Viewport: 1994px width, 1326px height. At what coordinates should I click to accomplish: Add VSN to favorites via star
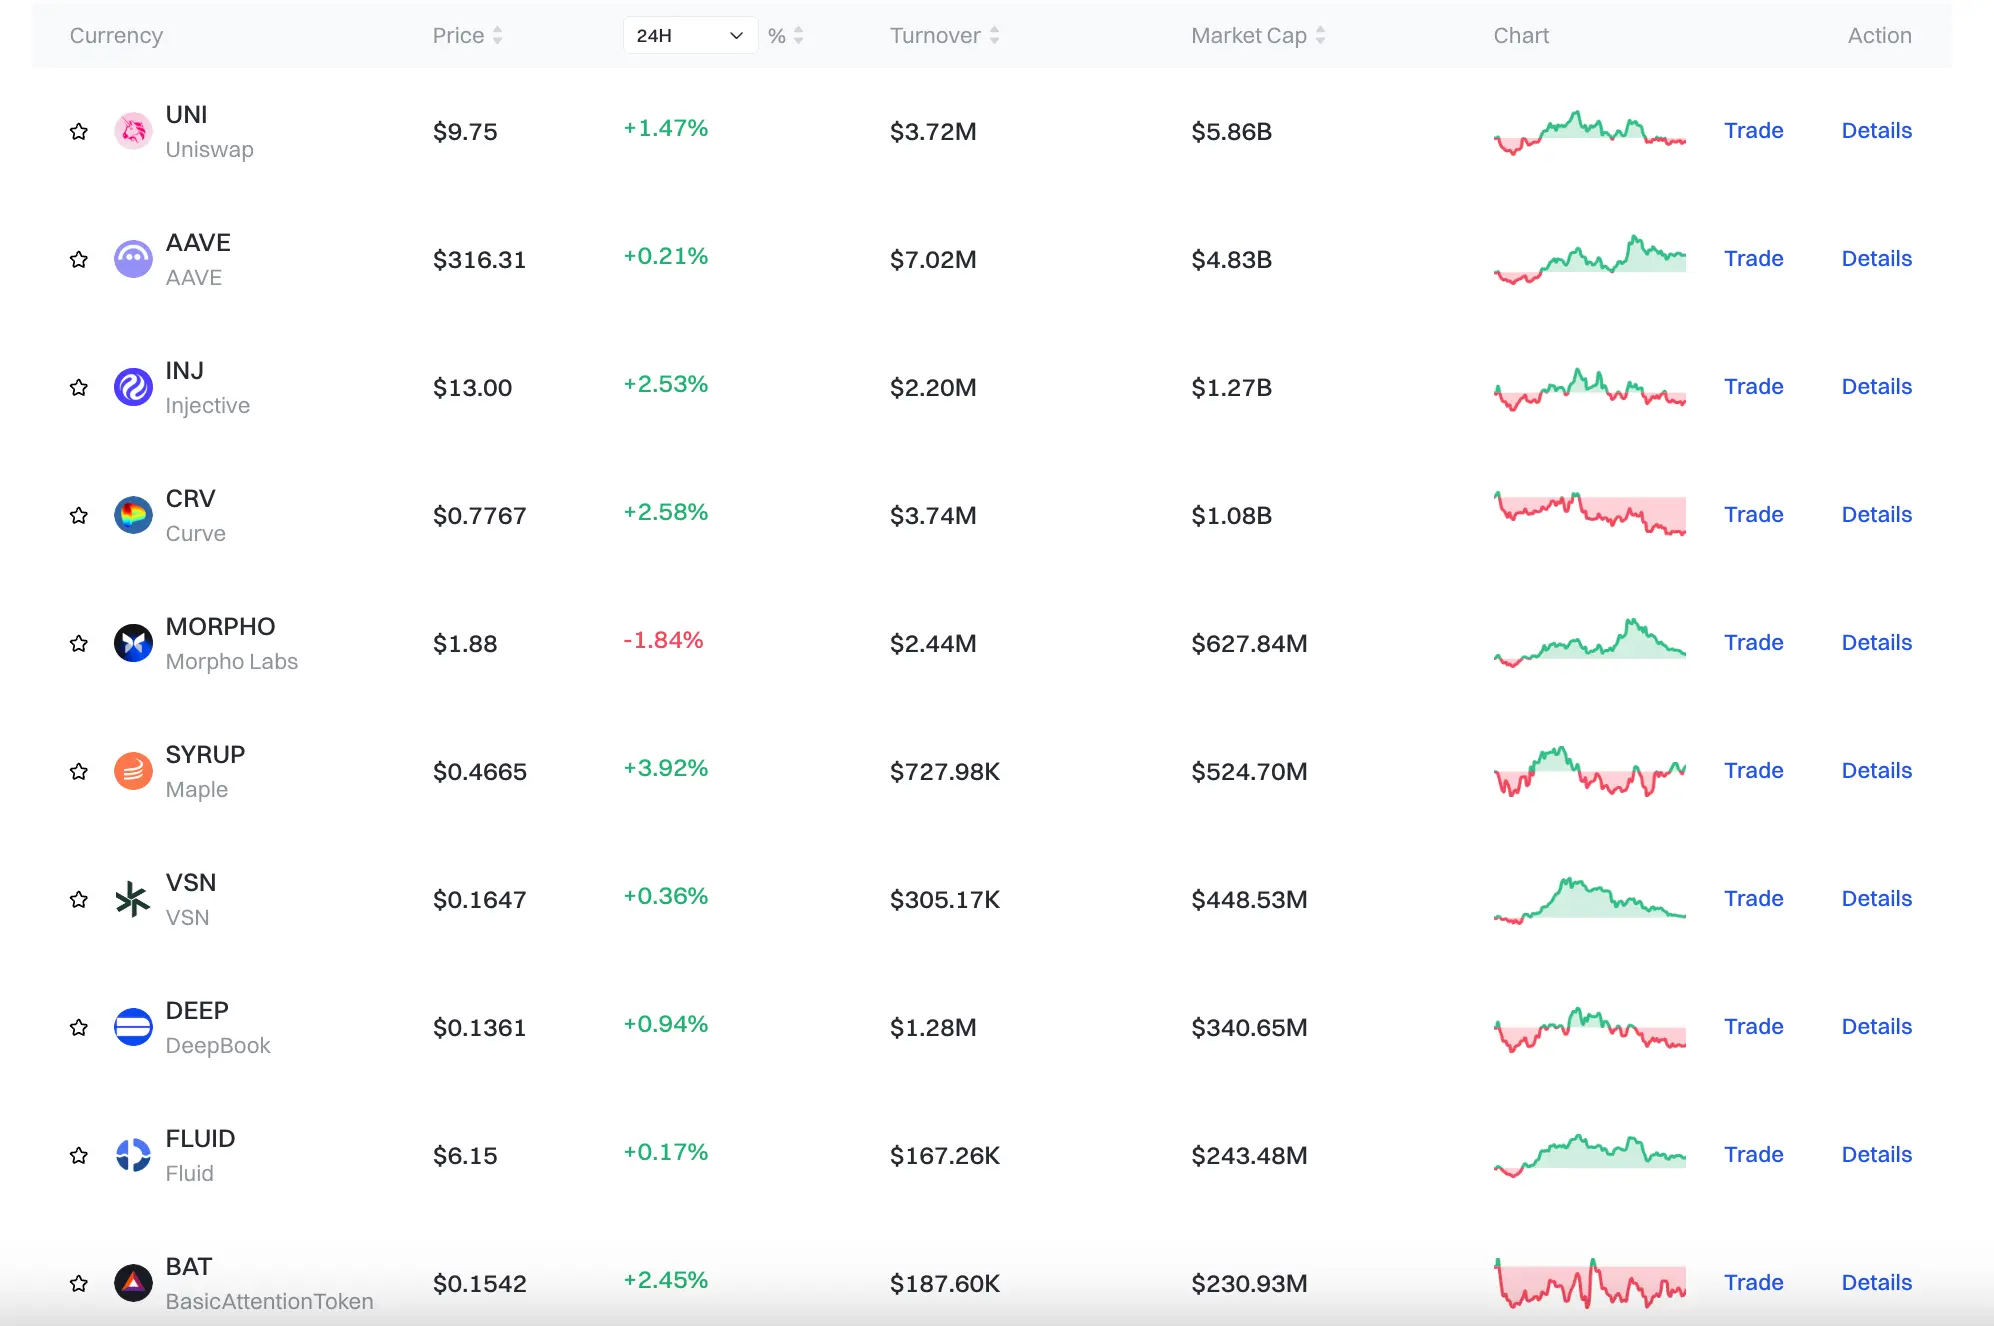point(79,899)
